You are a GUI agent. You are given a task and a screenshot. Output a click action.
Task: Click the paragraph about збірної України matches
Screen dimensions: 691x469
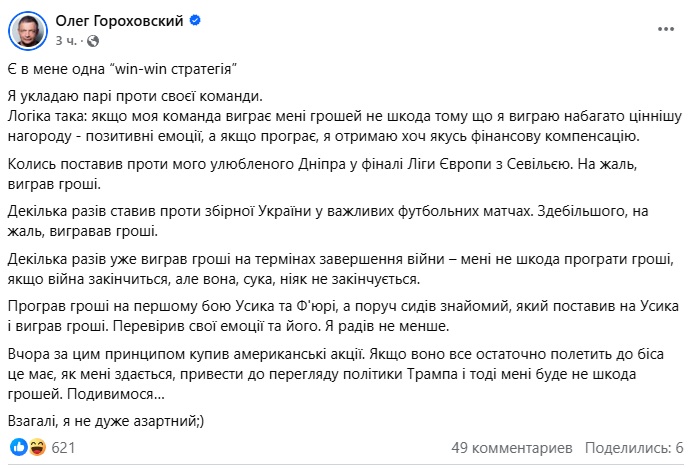[328, 221]
